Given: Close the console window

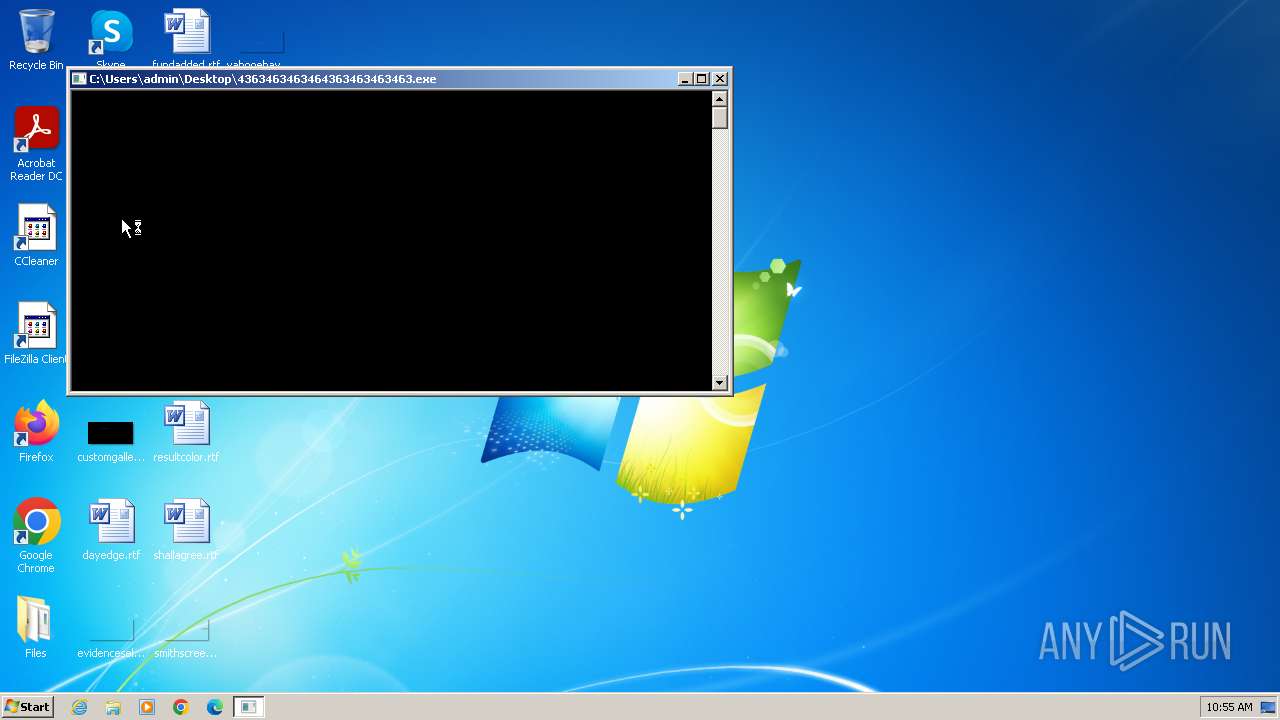Looking at the screenshot, I should (720, 79).
